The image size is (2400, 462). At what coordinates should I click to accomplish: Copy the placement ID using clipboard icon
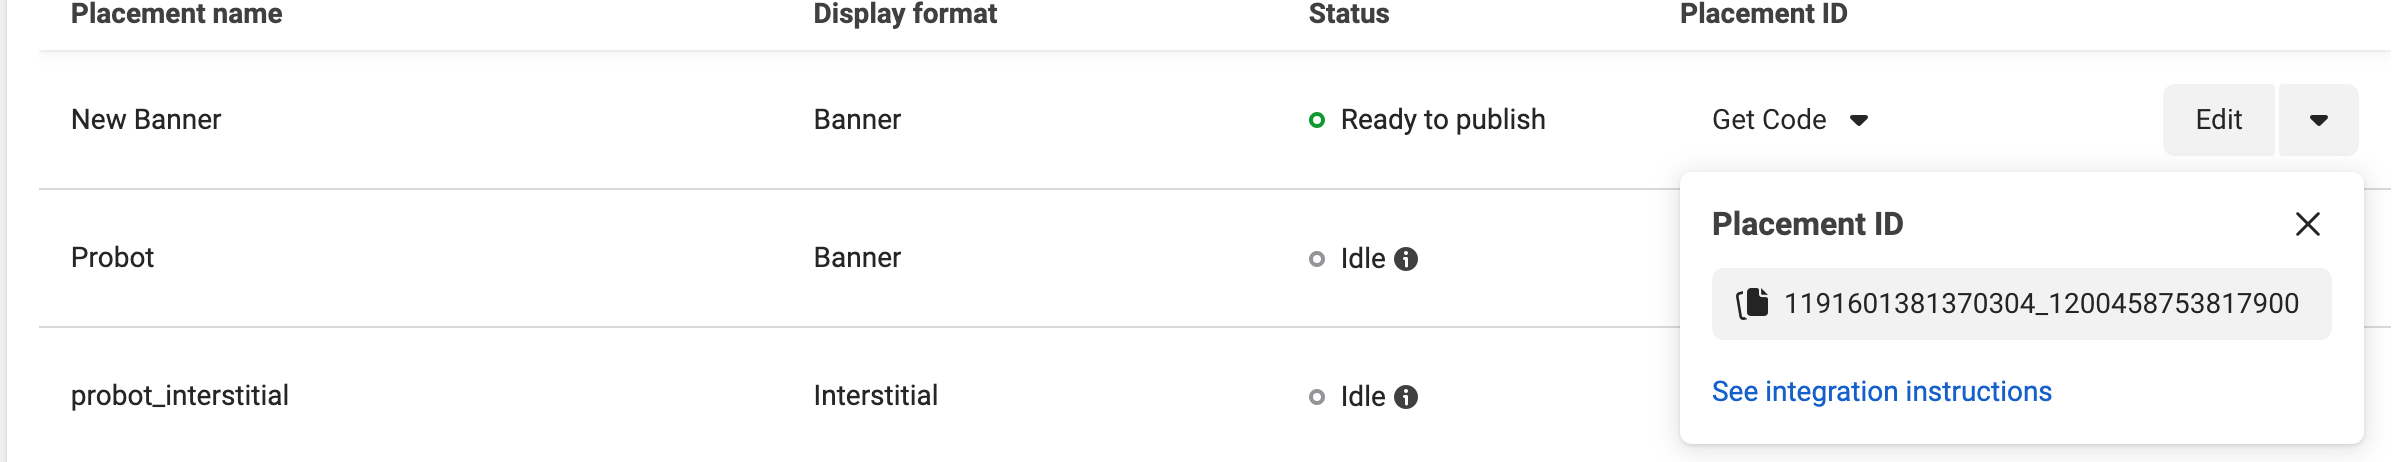click(1752, 303)
